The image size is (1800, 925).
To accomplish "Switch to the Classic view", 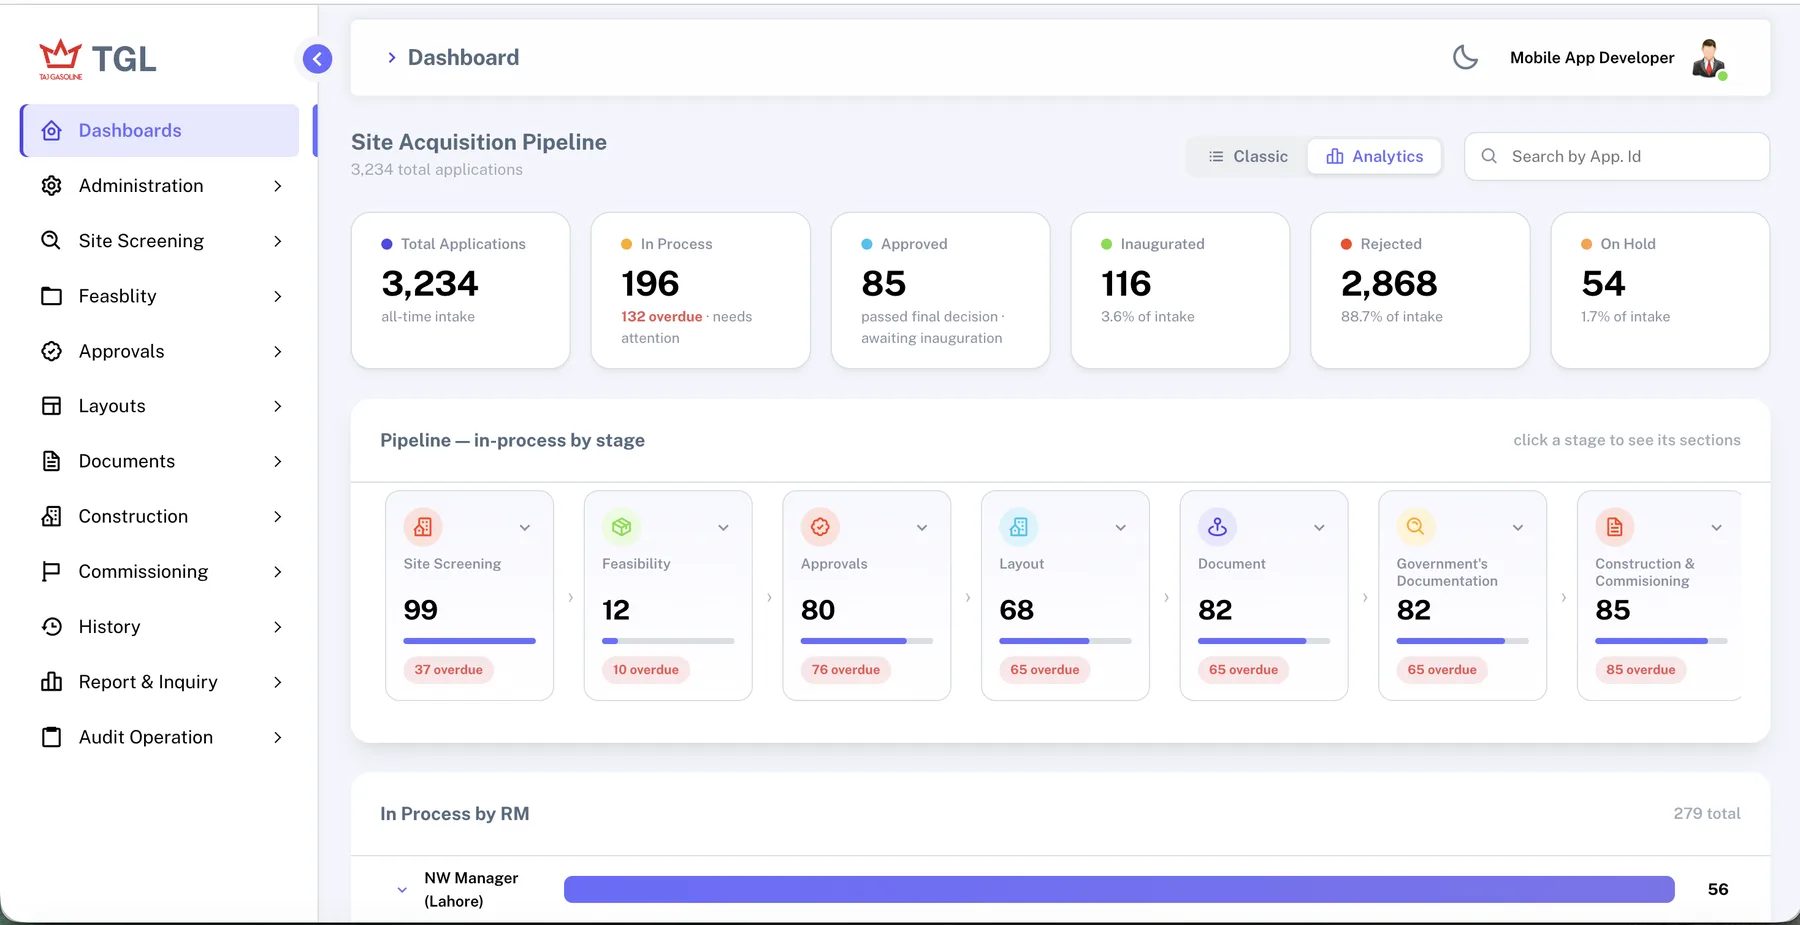I will pos(1248,157).
